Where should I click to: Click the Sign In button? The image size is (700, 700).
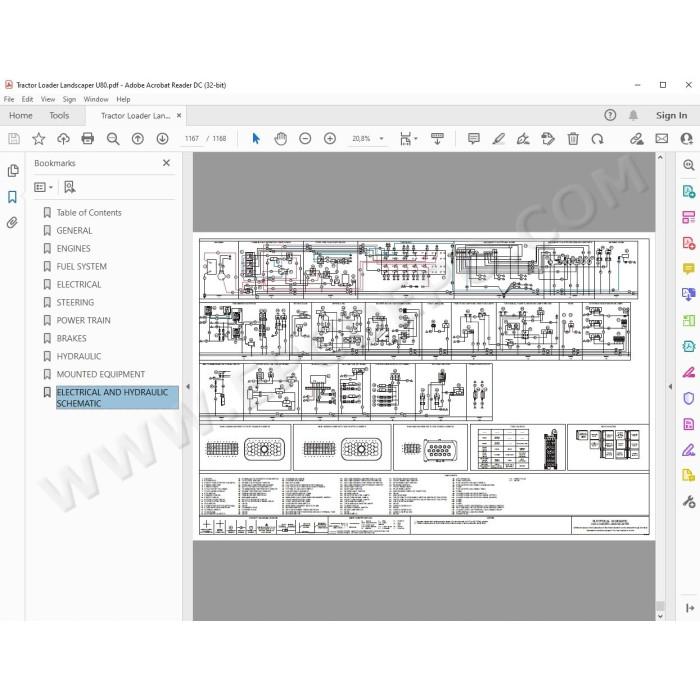coord(671,115)
